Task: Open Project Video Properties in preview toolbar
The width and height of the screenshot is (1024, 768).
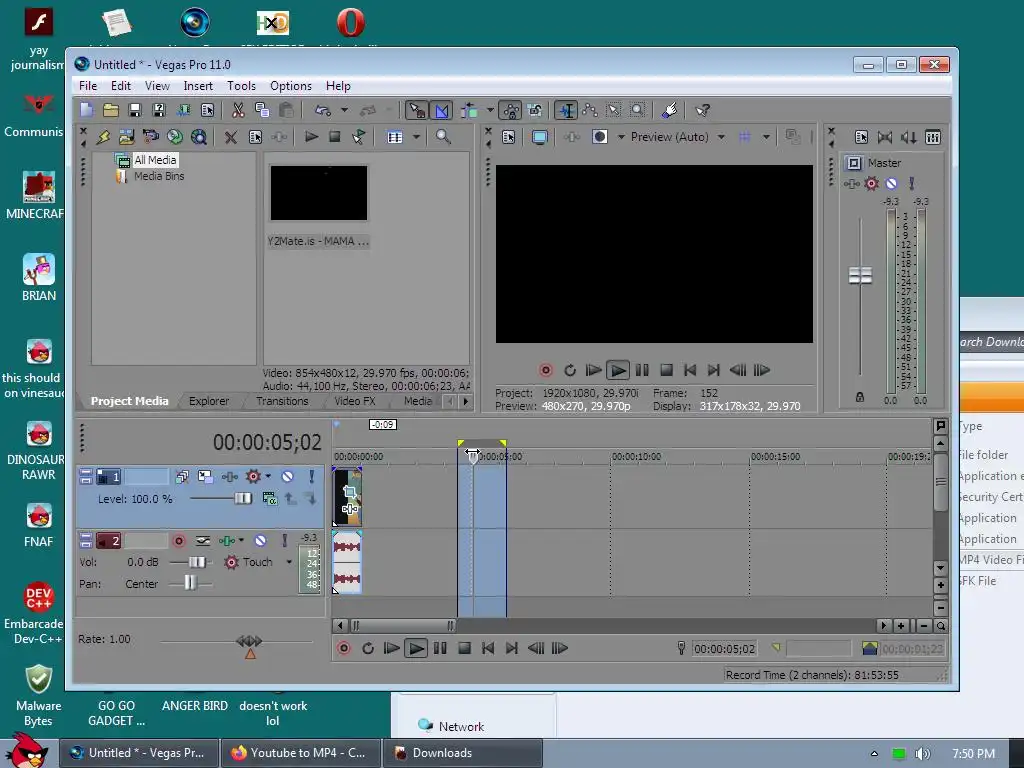Action: pyautogui.click(x=509, y=136)
